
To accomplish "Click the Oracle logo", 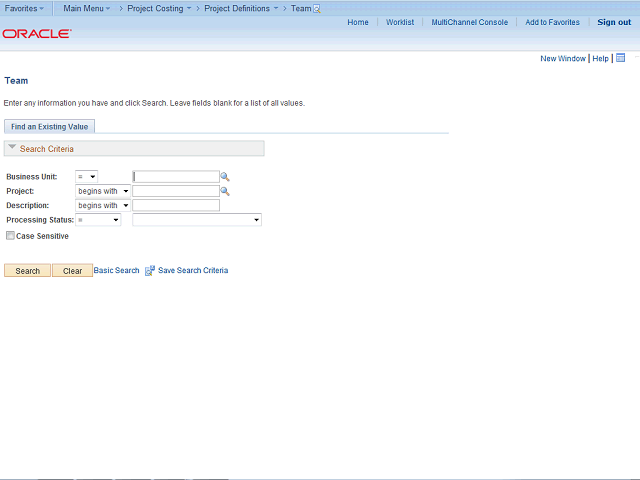I will tap(37, 33).
